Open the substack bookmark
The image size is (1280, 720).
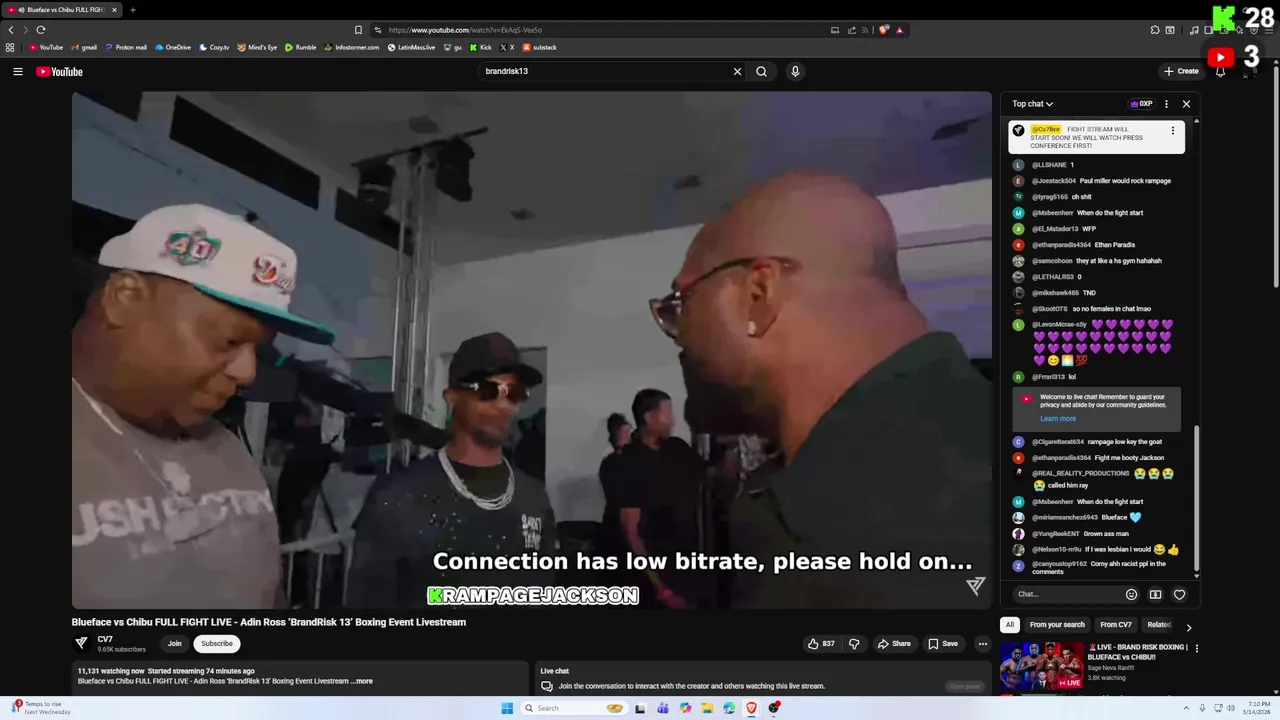click(540, 47)
